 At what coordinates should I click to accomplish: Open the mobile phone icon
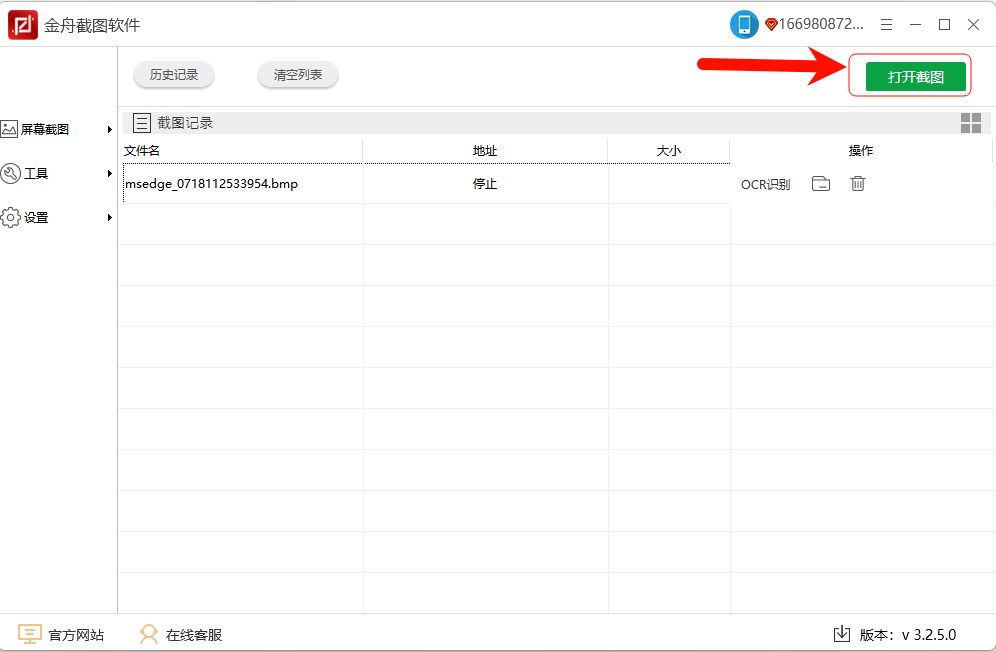point(744,25)
